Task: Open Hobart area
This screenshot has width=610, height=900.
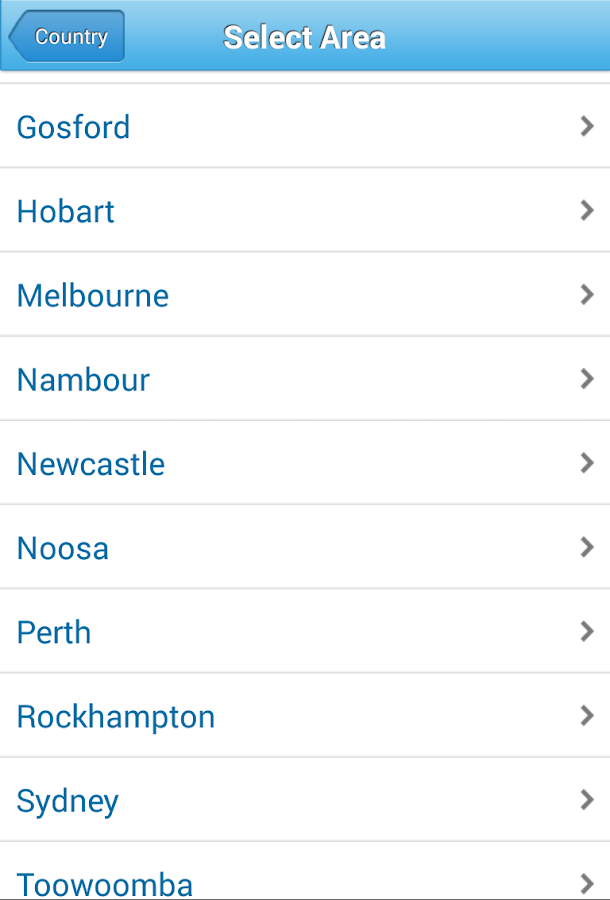Action: click(66, 211)
